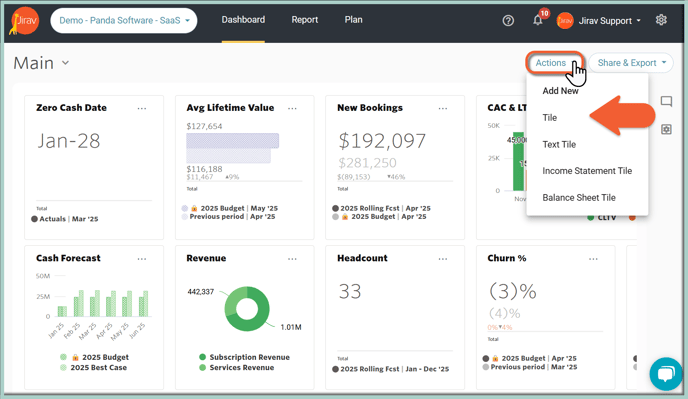
Task: Switch to the Plan tab
Action: click(353, 20)
